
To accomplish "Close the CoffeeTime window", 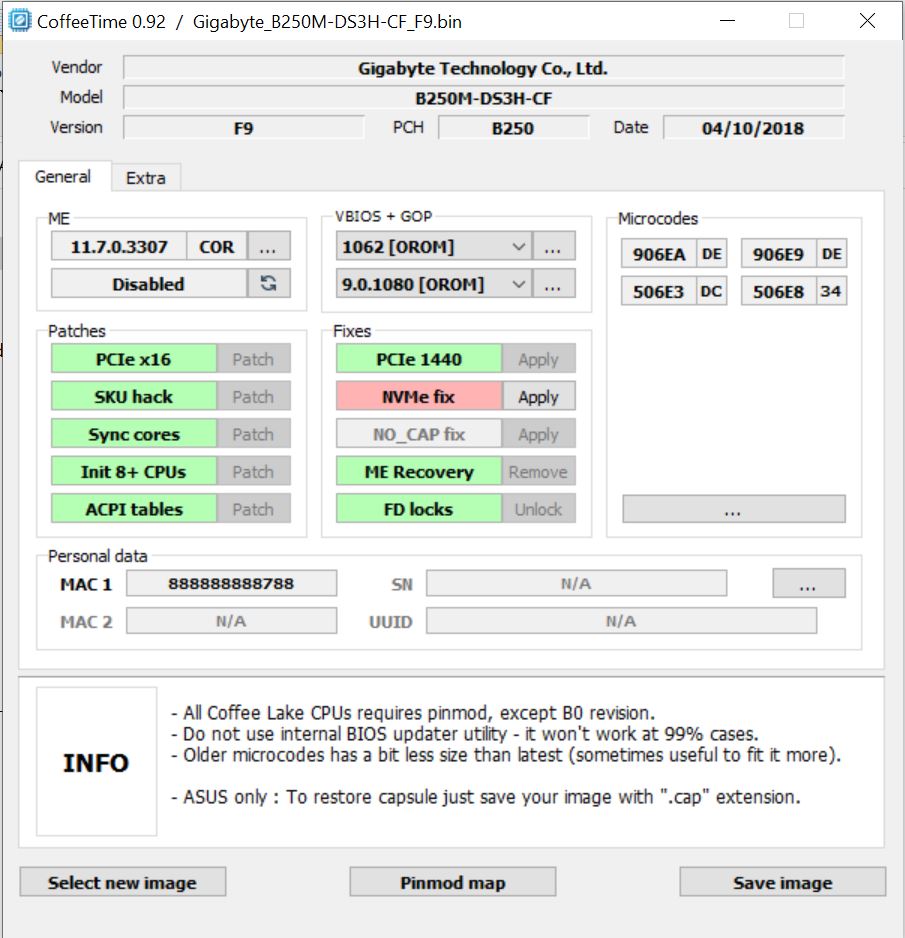I will click(867, 21).
